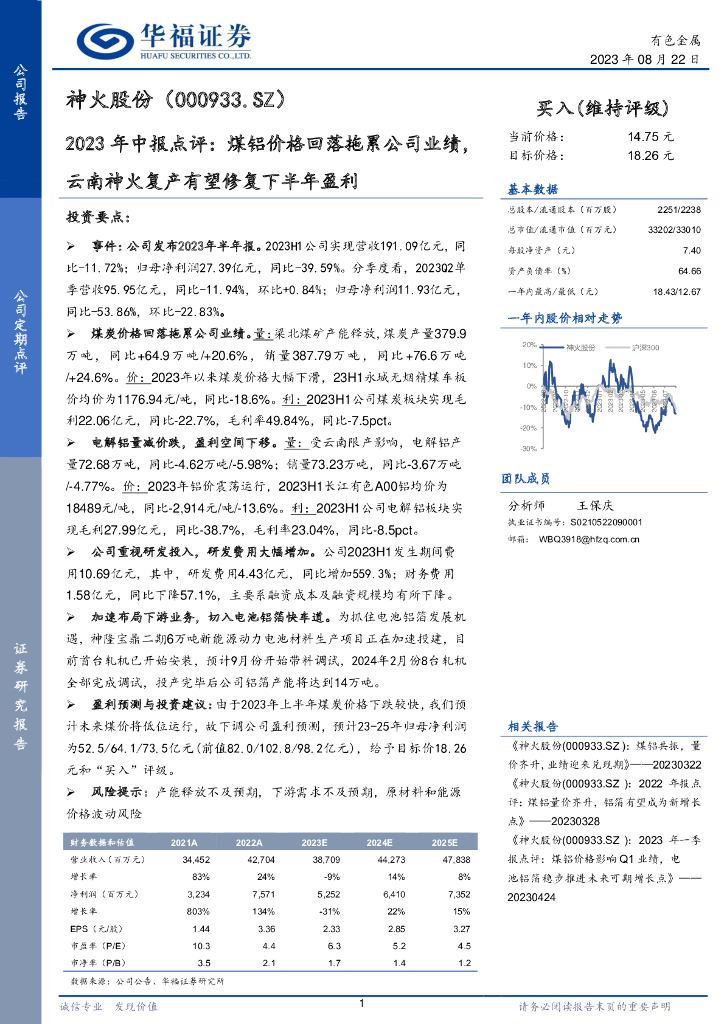Screen dimensions: 724x1024
Task: Click net profit cell 7,571
Action: click(x=264, y=894)
